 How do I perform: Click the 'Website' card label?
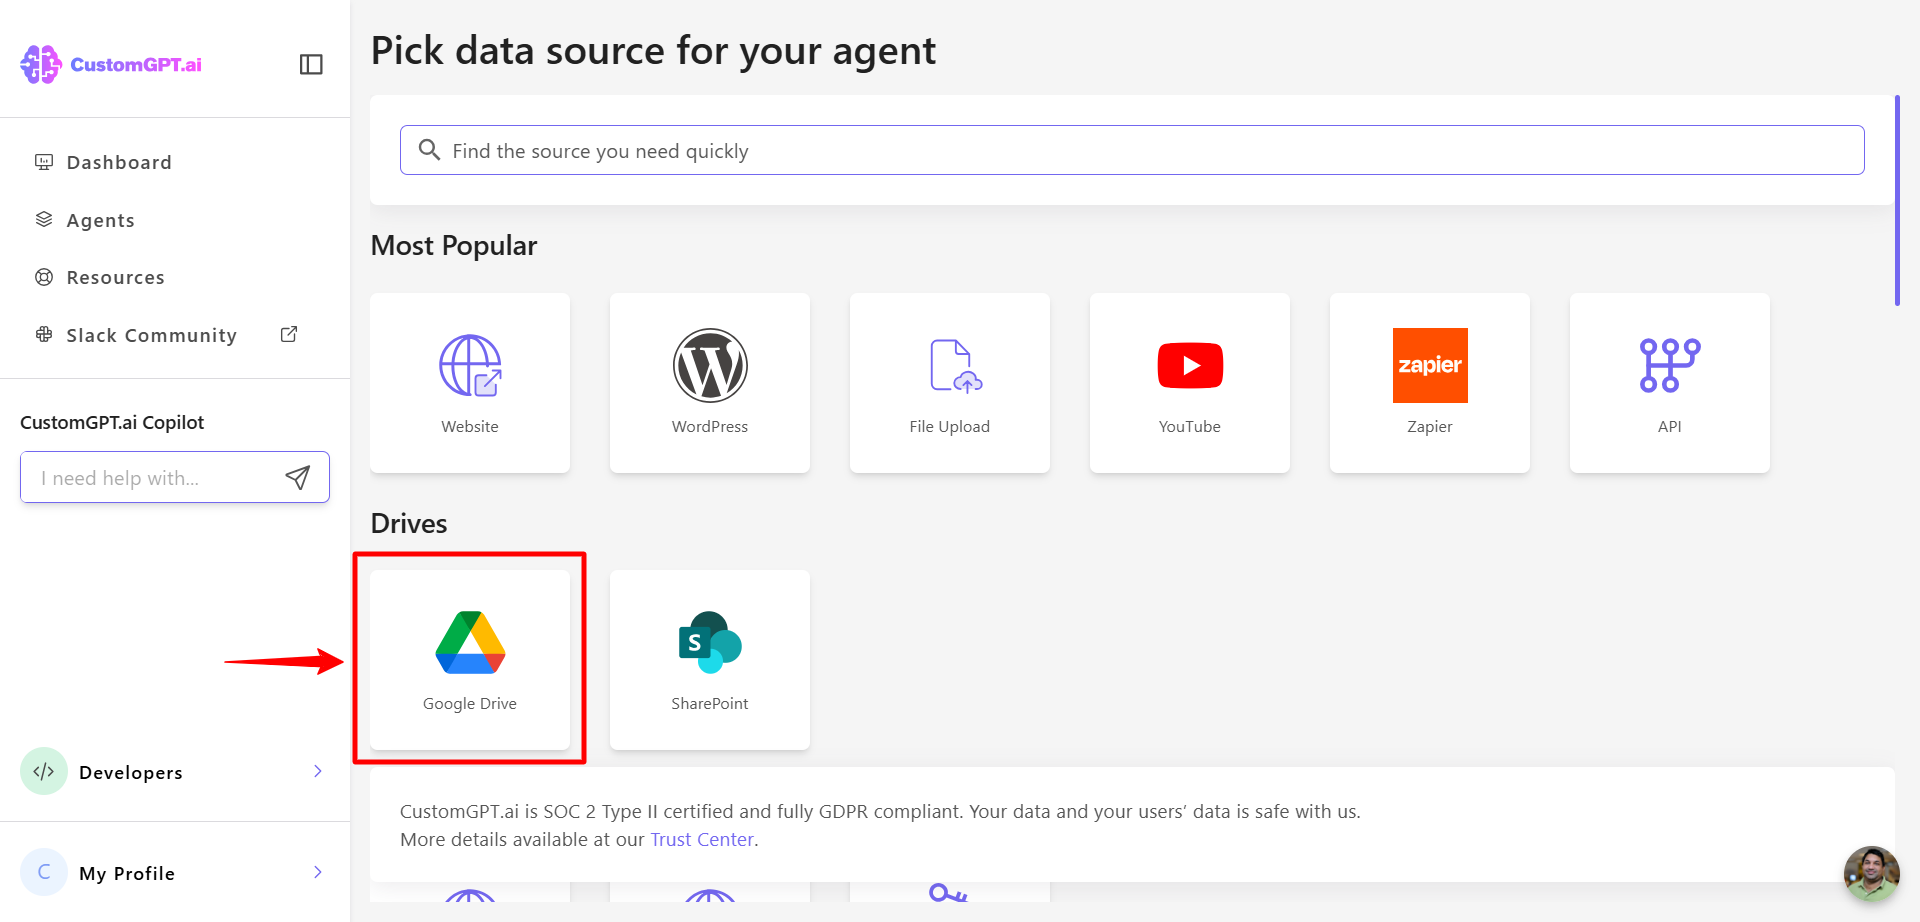point(470,426)
